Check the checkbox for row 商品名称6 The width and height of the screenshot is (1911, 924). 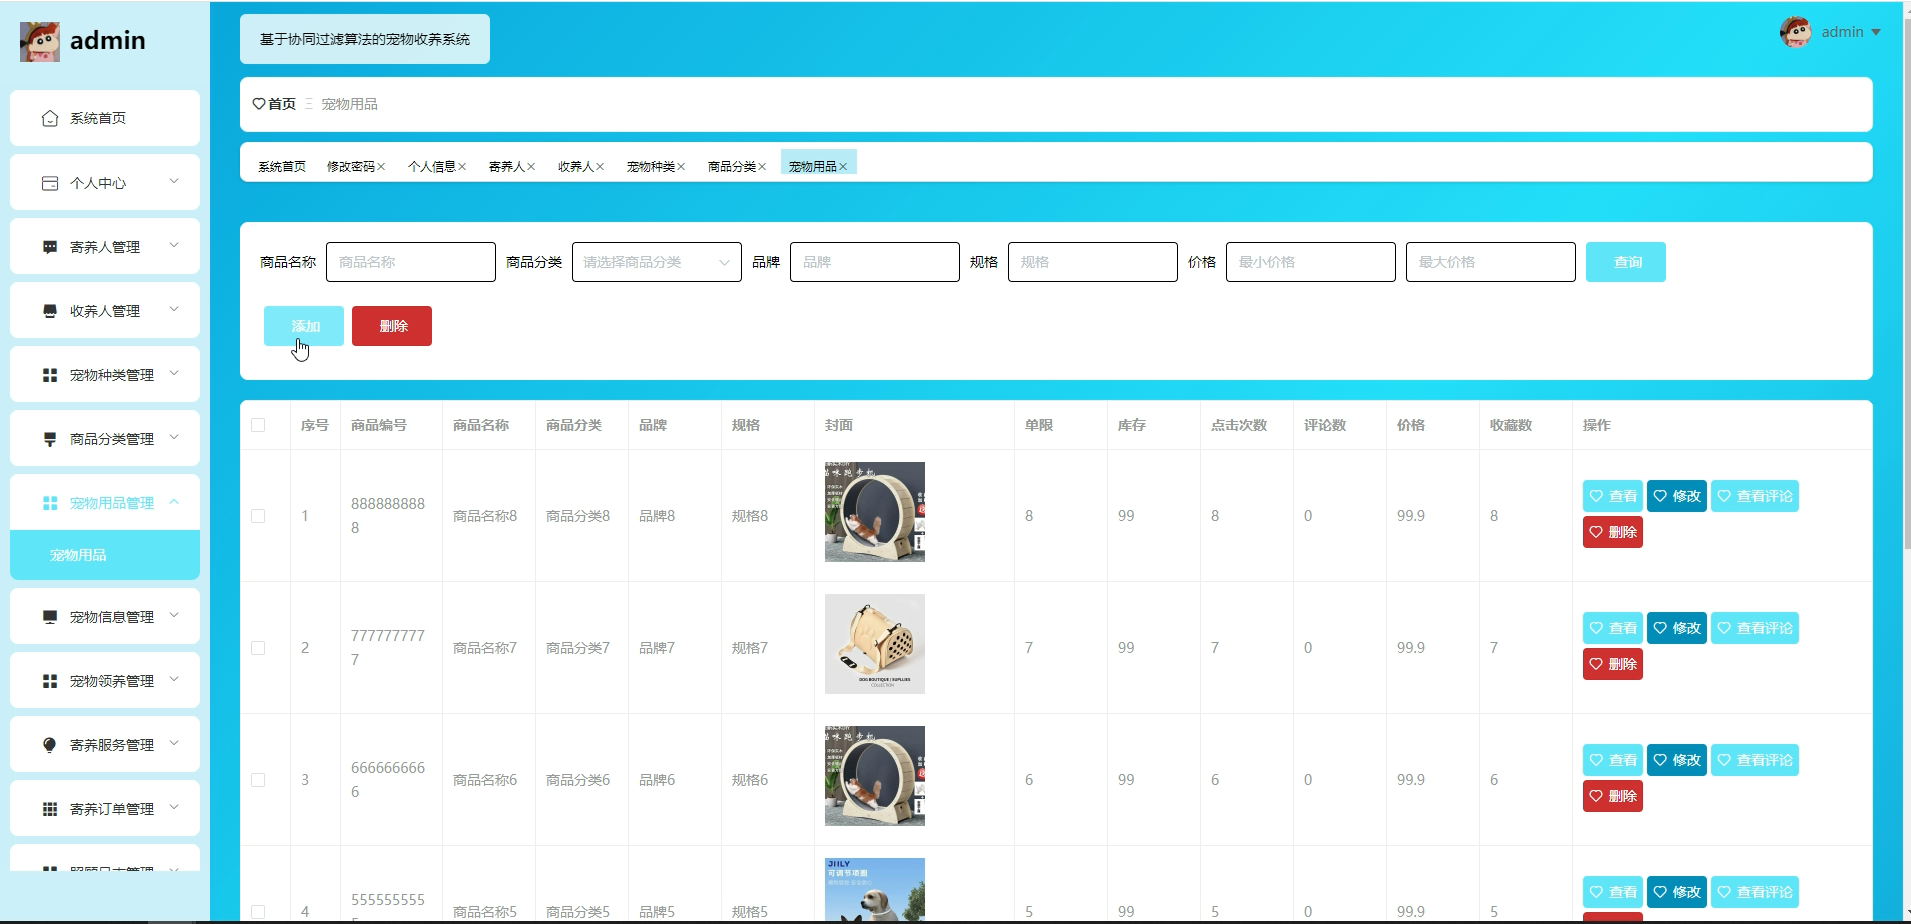(258, 780)
